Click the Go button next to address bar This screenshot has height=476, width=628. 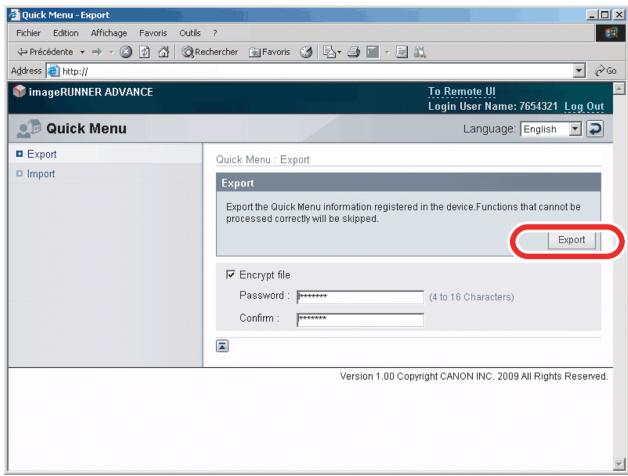tap(605, 71)
